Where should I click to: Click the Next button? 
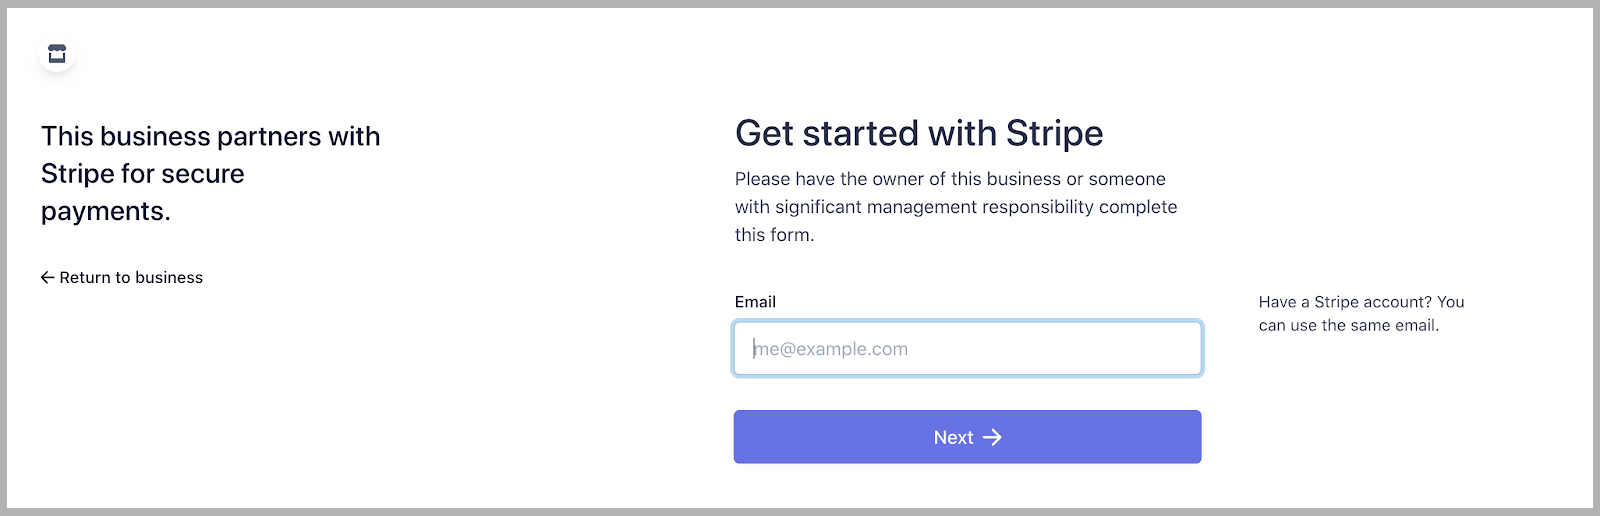pos(967,437)
